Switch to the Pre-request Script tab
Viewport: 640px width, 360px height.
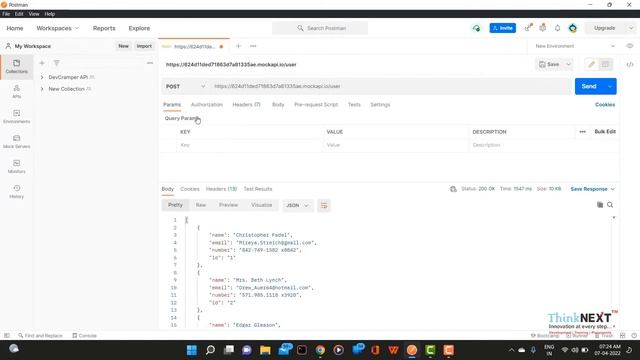click(x=316, y=104)
